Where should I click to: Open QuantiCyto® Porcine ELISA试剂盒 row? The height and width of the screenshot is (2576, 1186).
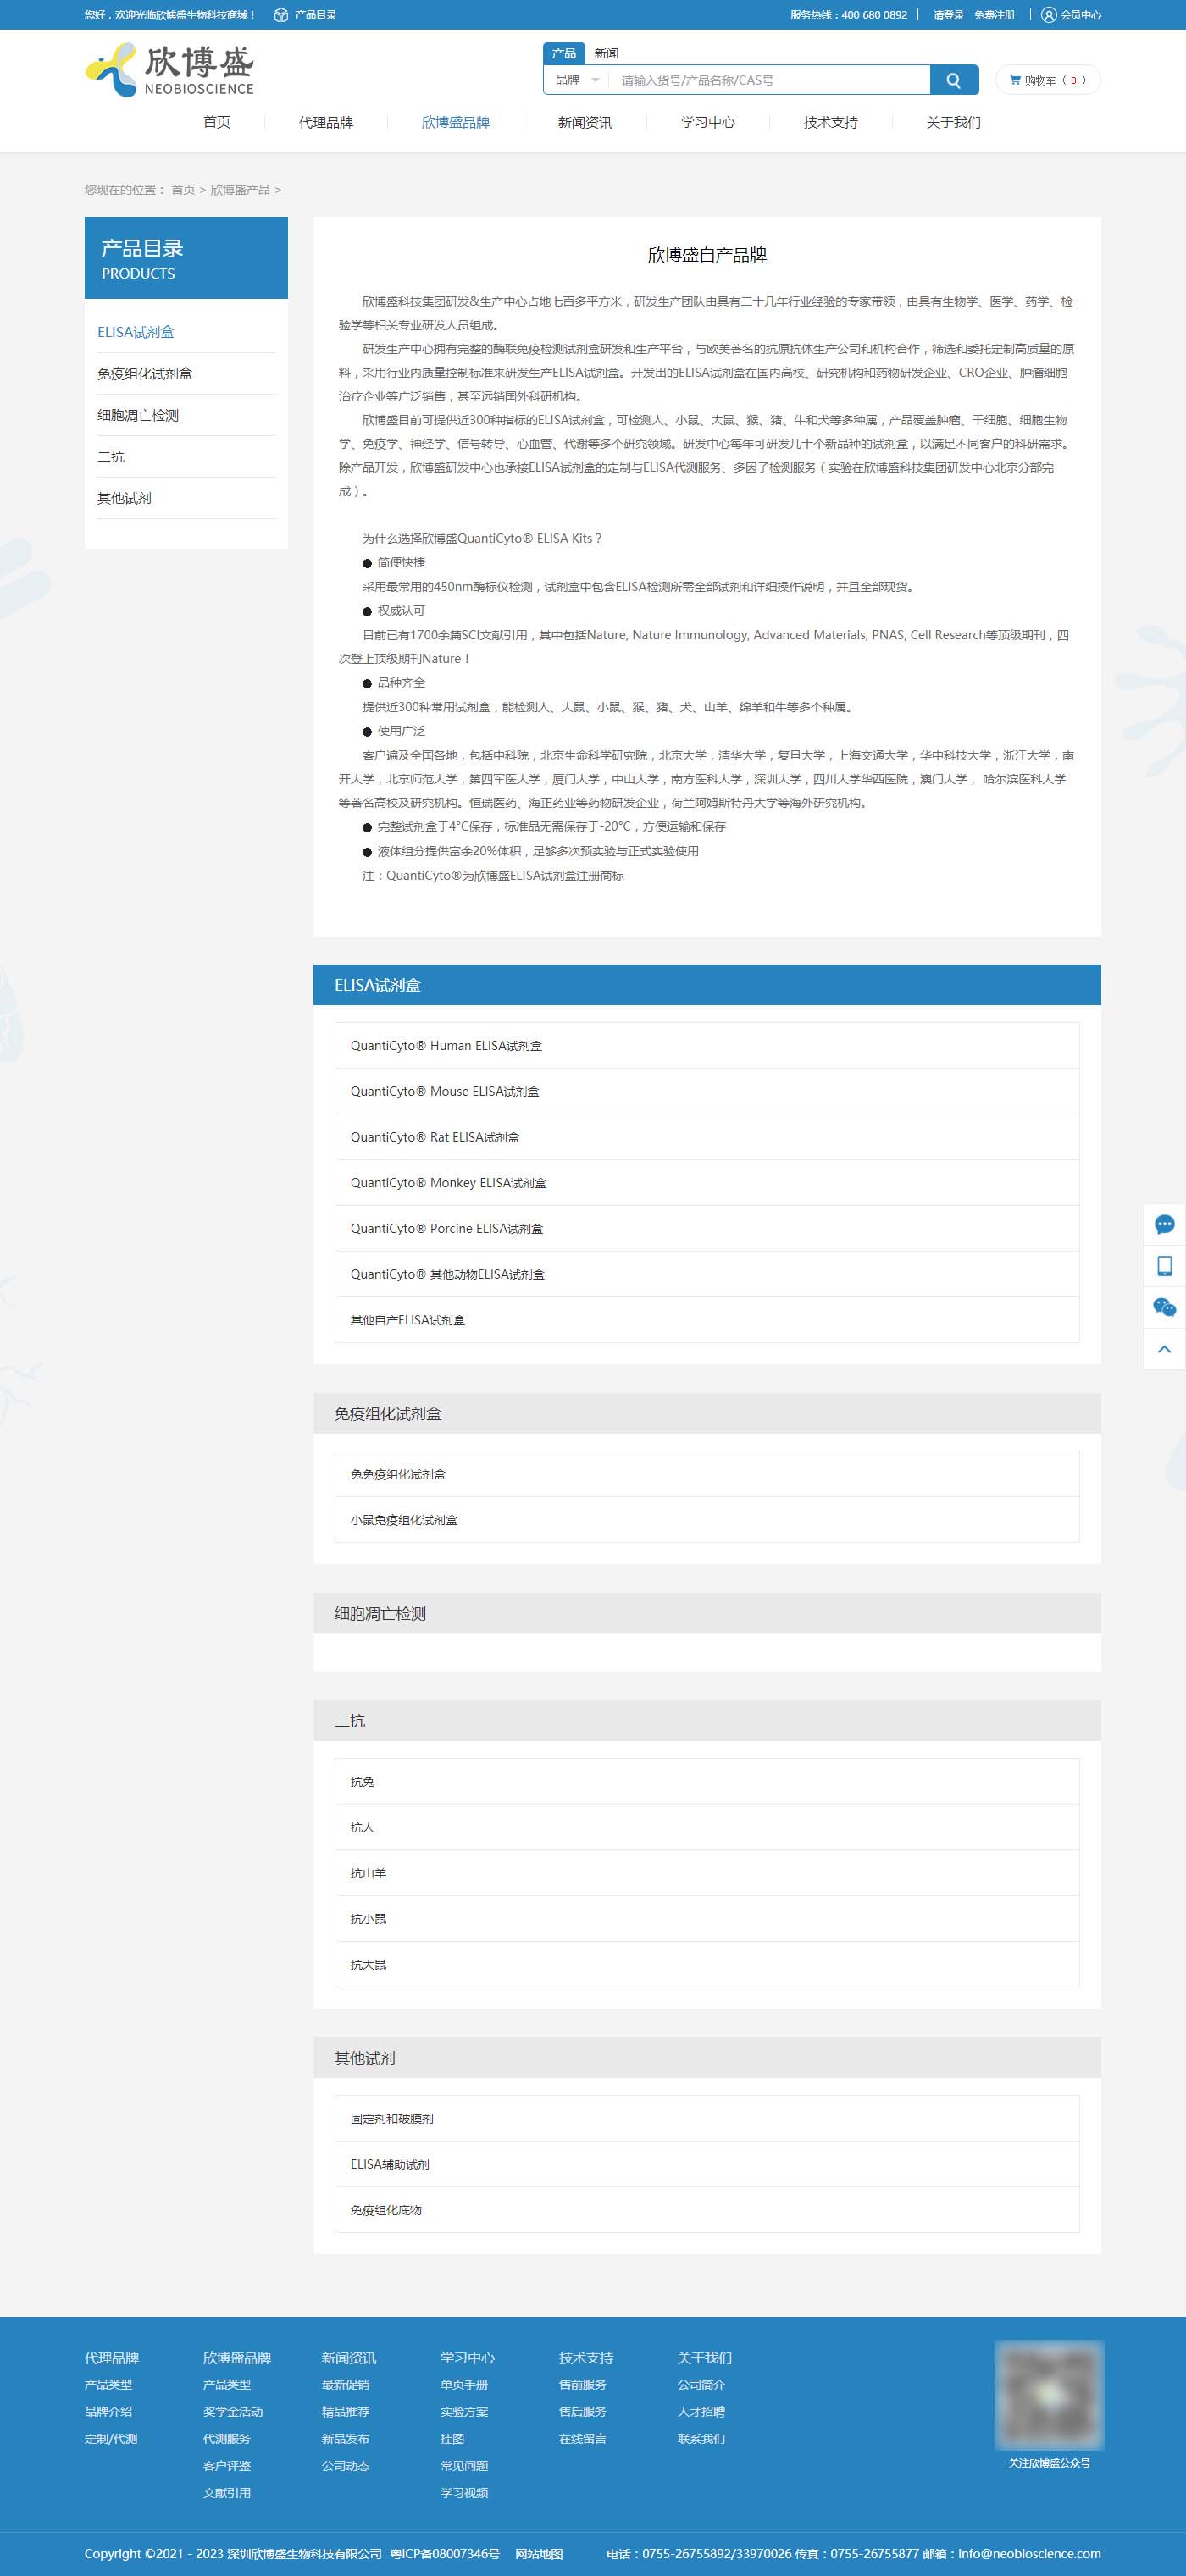coord(707,1229)
